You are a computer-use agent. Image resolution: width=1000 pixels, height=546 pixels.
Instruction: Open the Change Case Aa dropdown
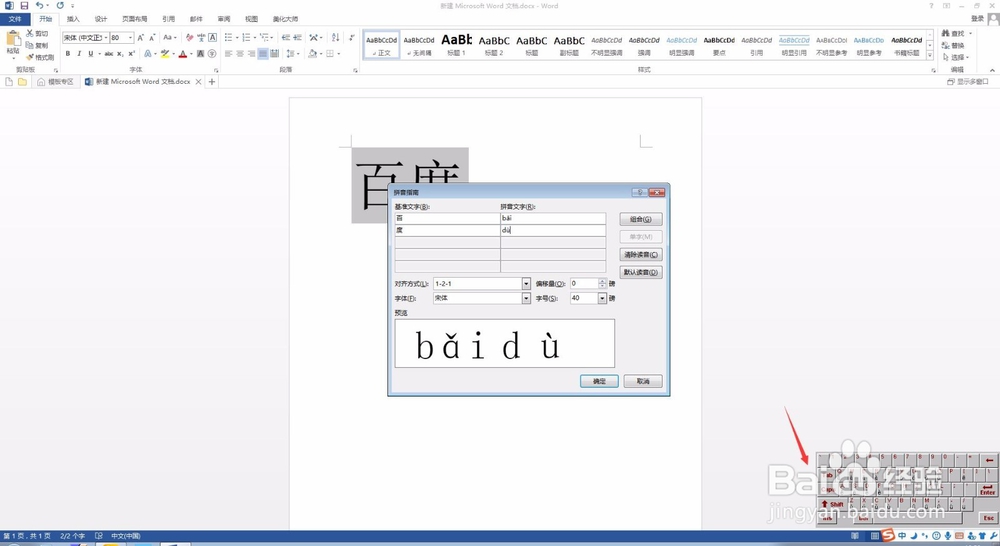[x=169, y=38]
